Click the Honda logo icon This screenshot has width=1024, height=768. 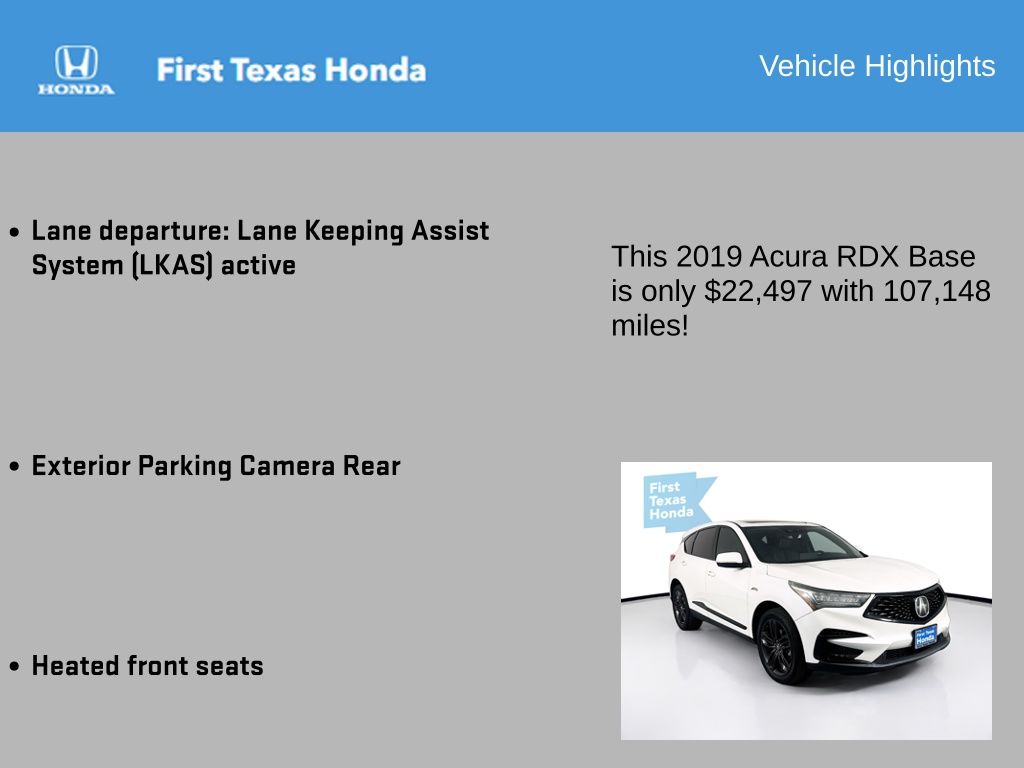76,63
